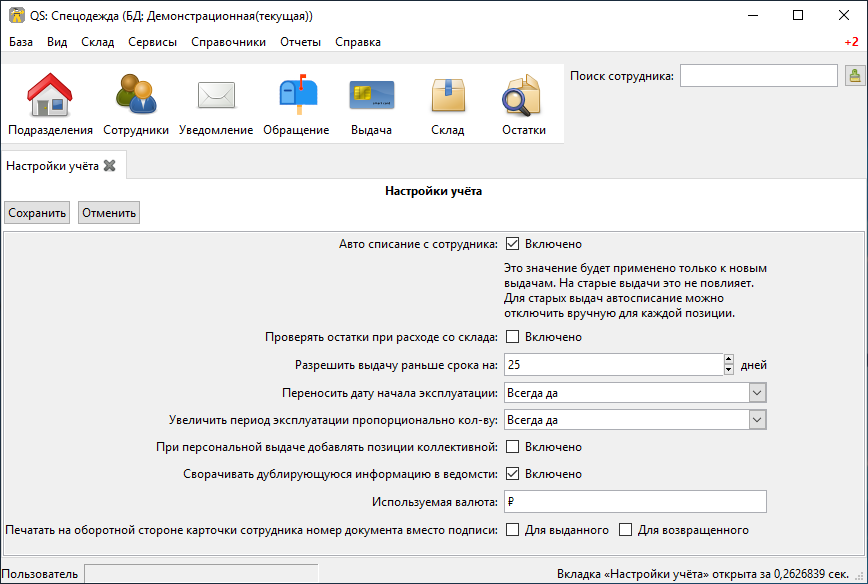Image resolution: width=868 pixels, height=584 pixels.
Task: Click the Пользователь status bar field
Action: pos(202,573)
